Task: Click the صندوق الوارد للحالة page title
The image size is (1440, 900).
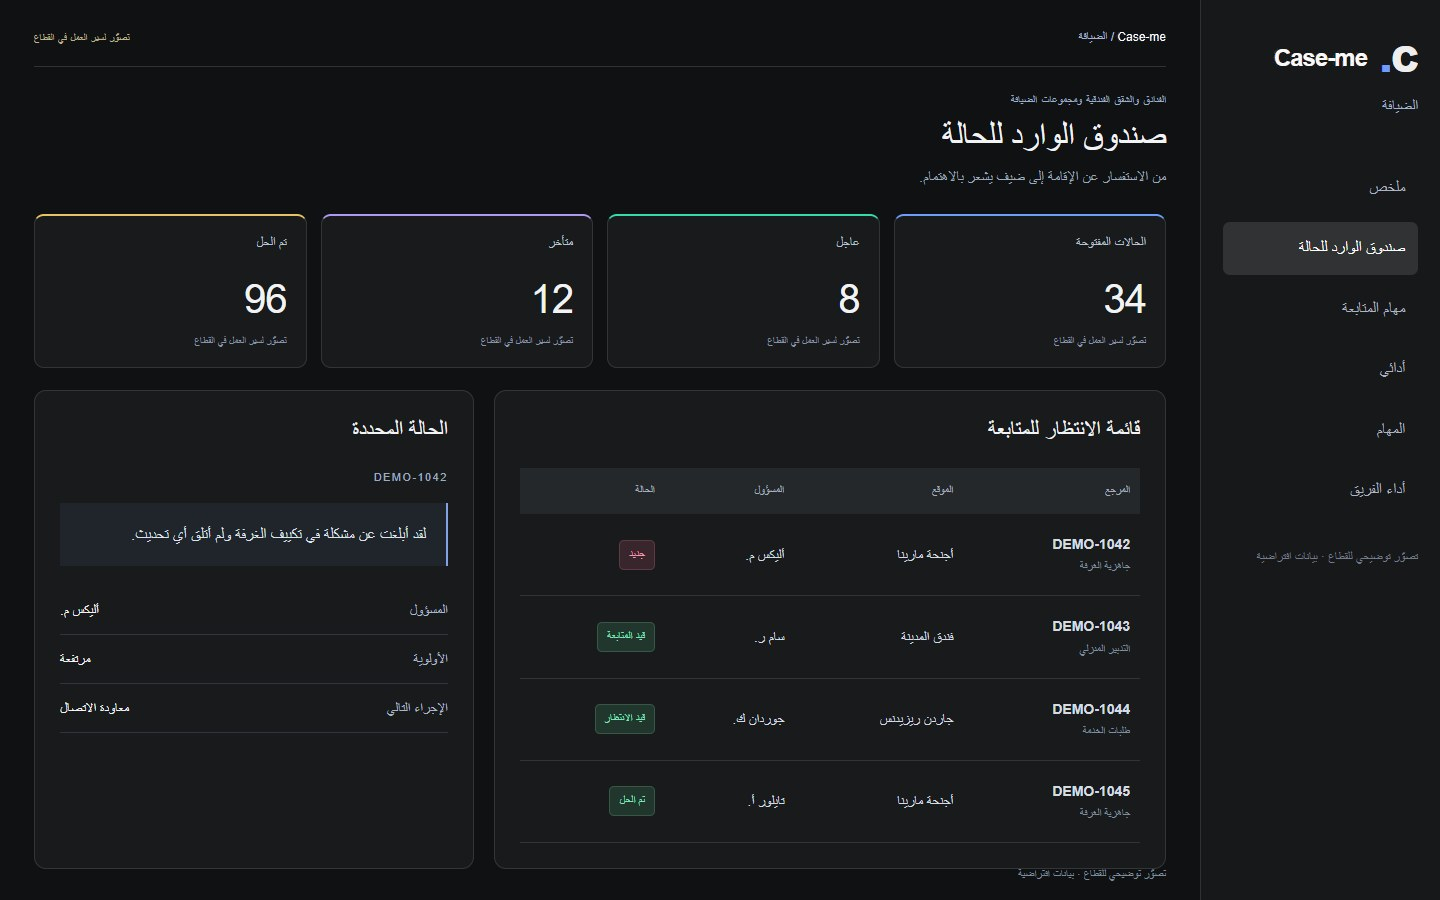Action: [1054, 134]
